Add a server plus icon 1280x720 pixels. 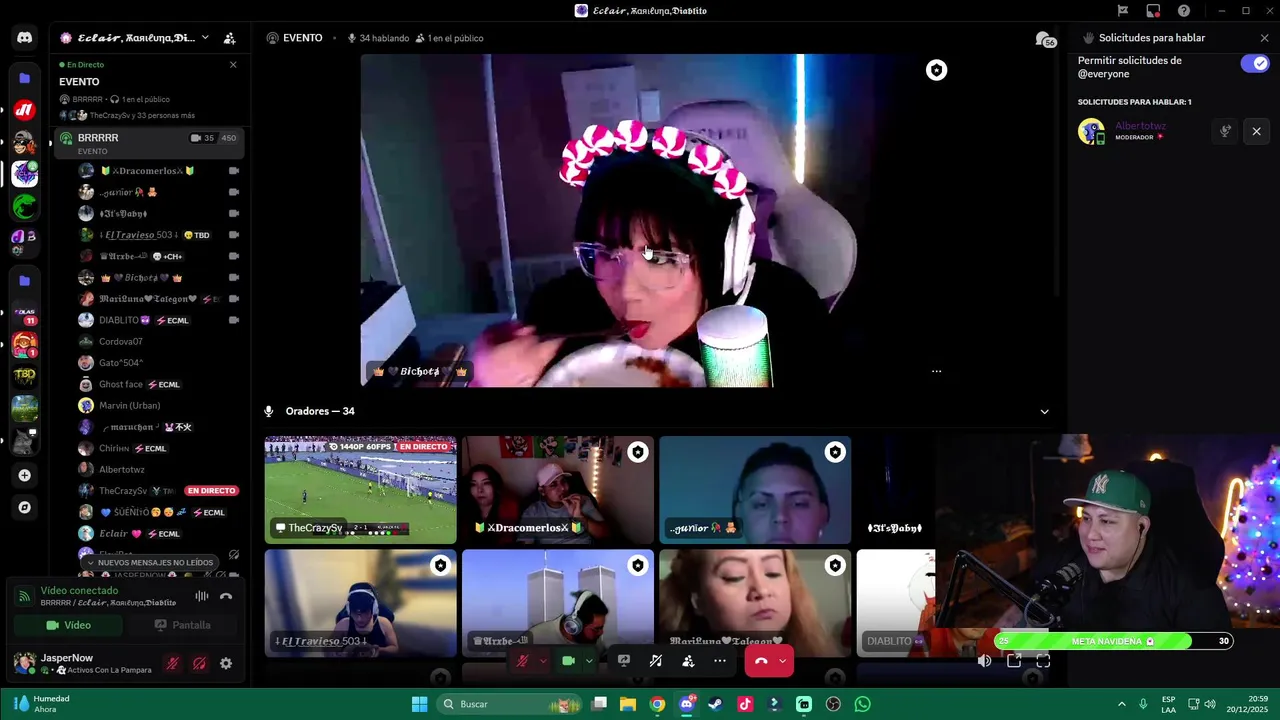(x=25, y=475)
